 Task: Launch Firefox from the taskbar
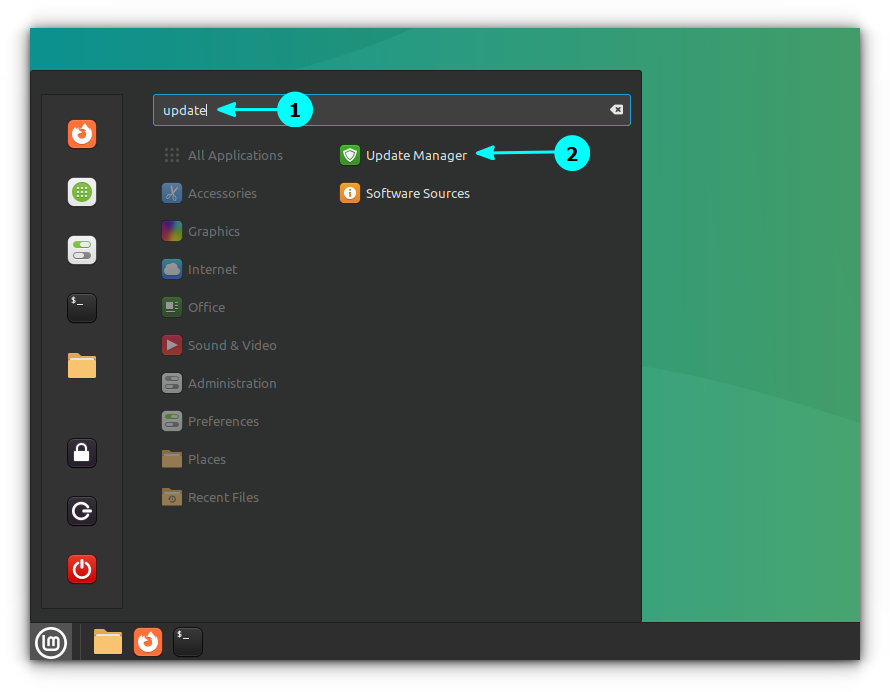(148, 643)
